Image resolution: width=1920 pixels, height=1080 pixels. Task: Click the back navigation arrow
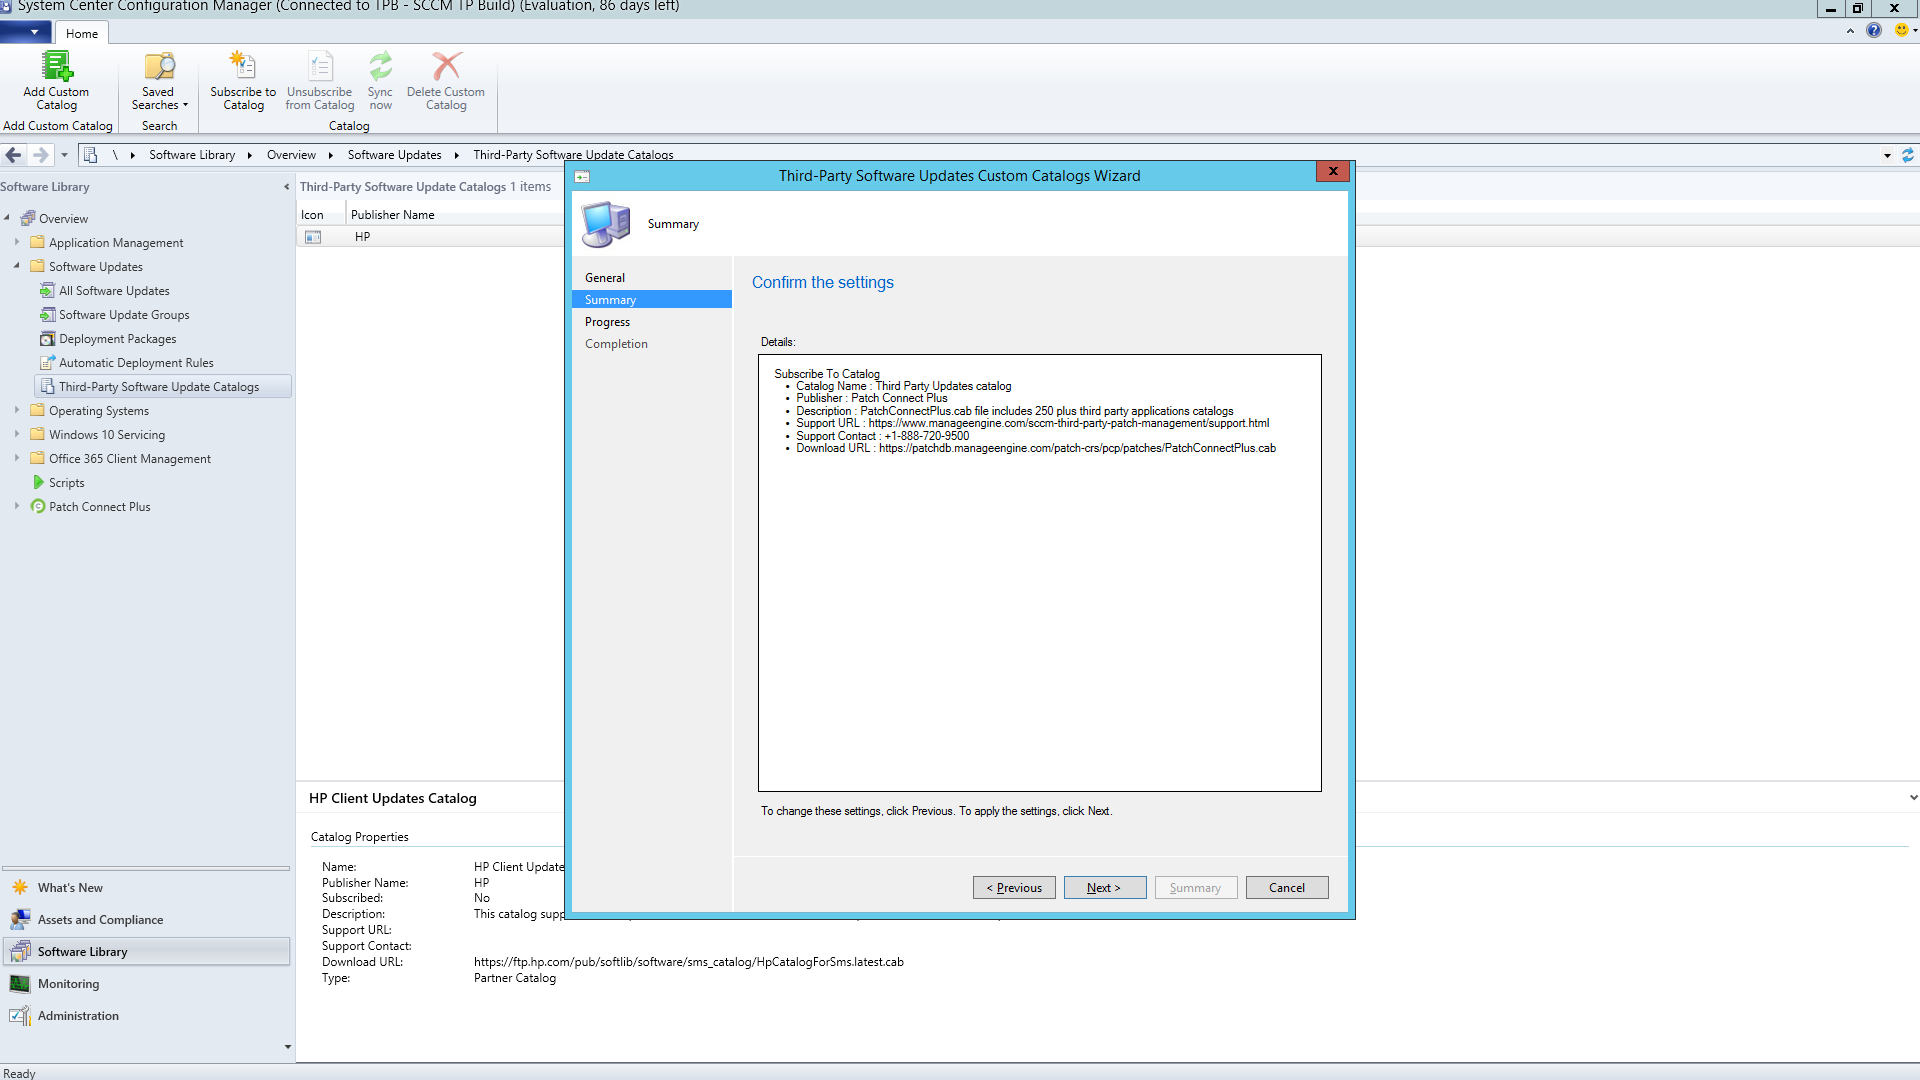coord(14,155)
